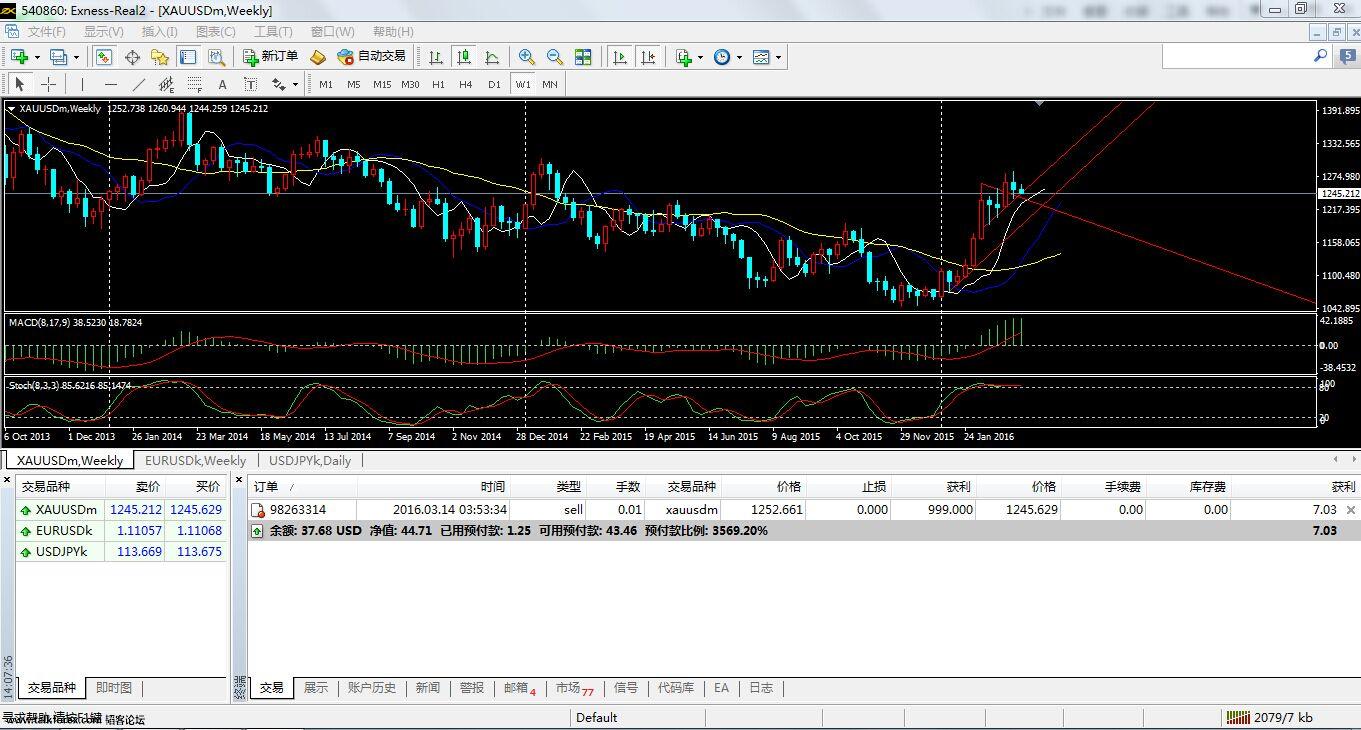Select the Fibonacci retracement tool
This screenshot has width=1361, height=730.
194,84
